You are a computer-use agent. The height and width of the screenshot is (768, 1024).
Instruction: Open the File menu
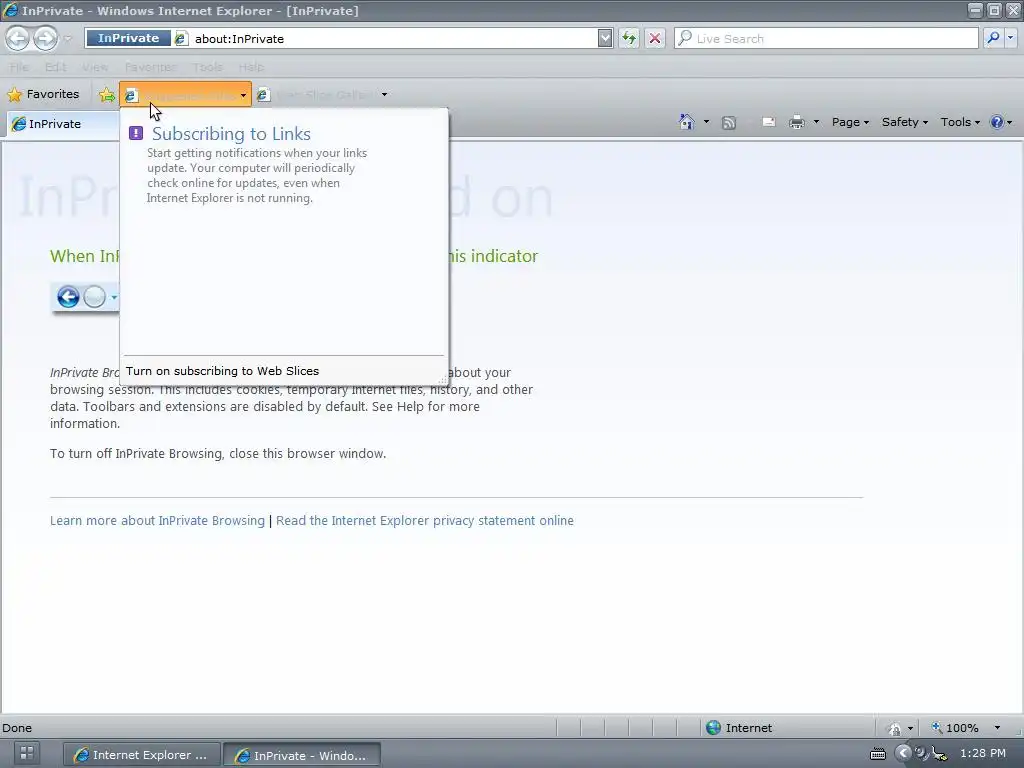tap(19, 67)
